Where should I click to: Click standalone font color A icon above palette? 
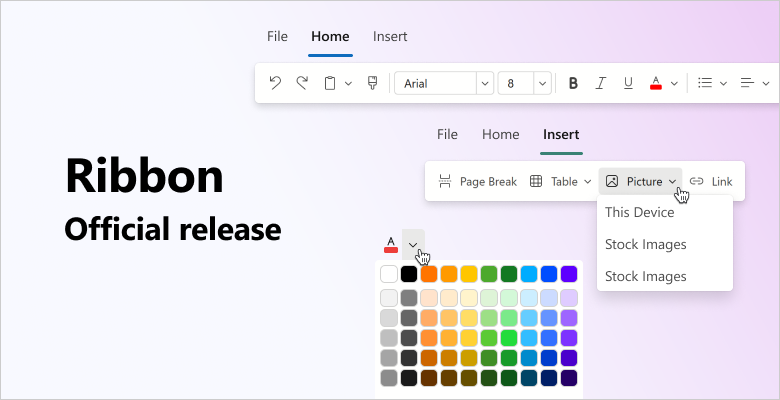(x=391, y=244)
